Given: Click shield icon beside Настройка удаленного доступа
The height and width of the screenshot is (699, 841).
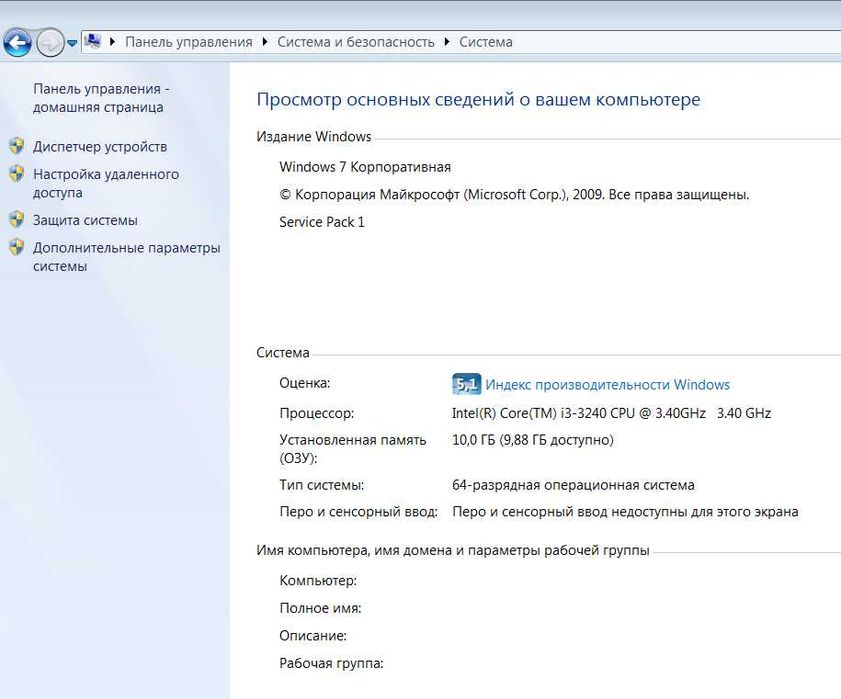Looking at the screenshot, I should click(x=17, y=173).
